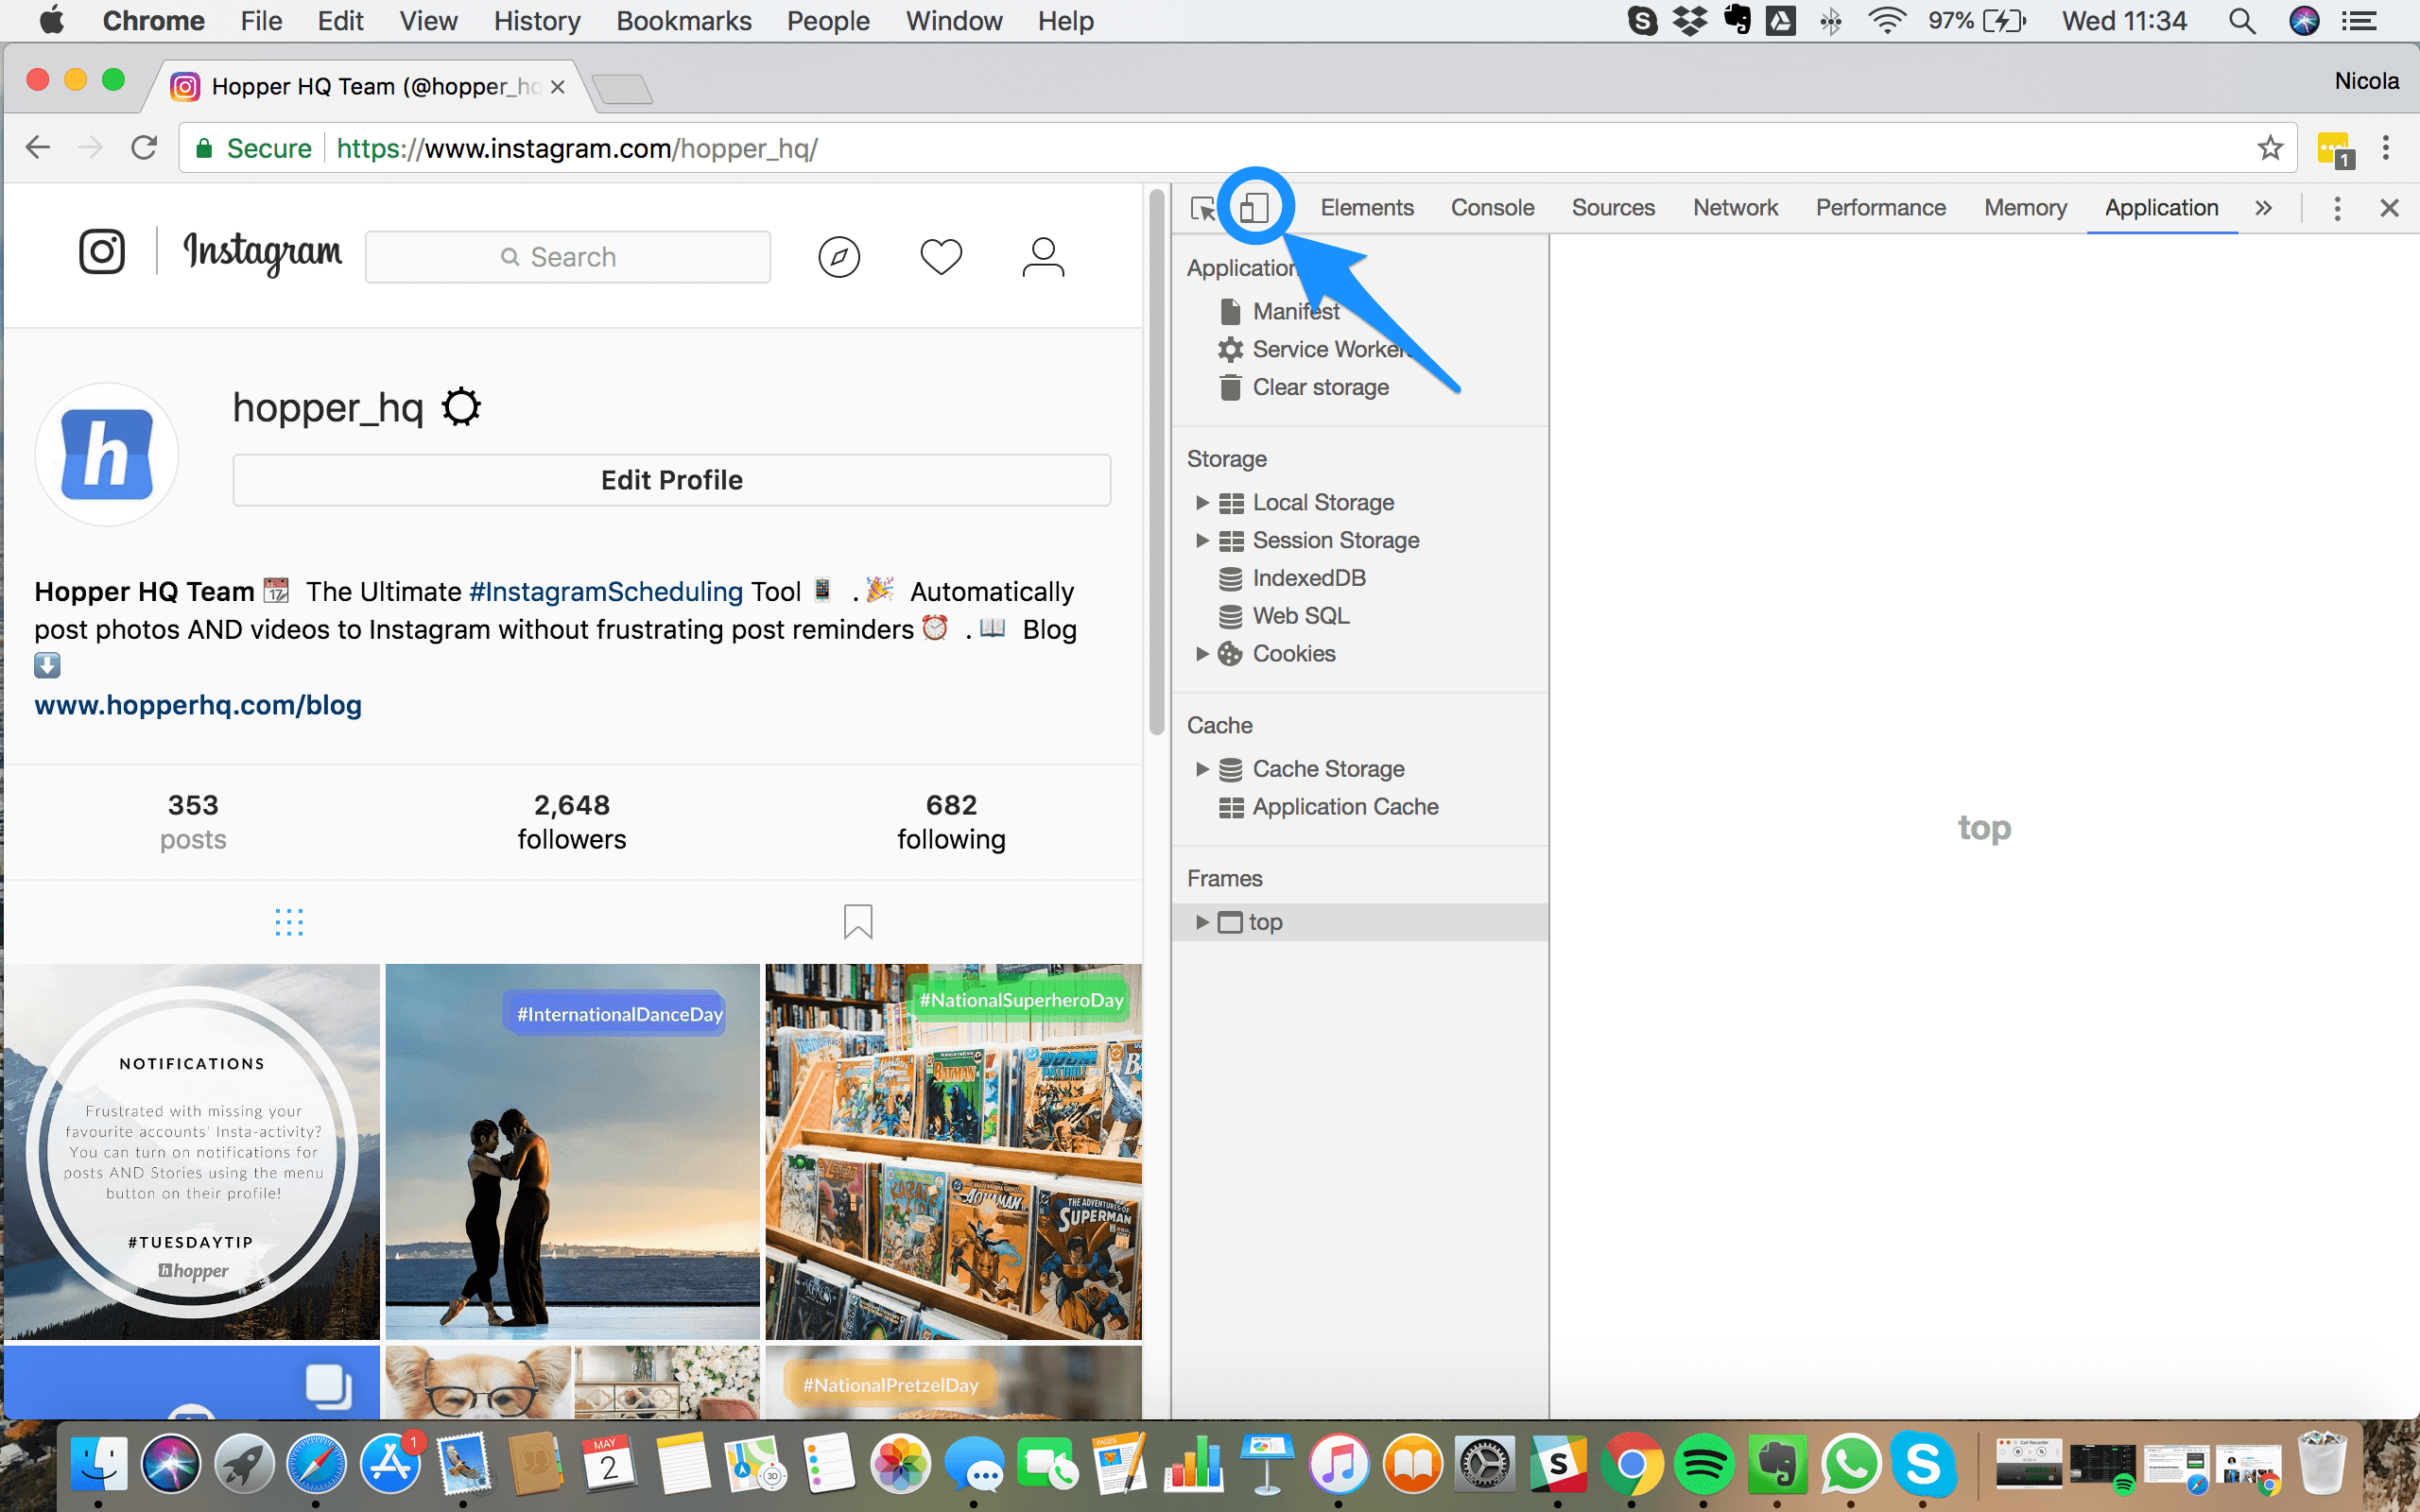Click the www.hopperhq.com/blog link
The height and width of the screenshot is (1512, 2420).
pyautogui.click(x=199, y=704)
